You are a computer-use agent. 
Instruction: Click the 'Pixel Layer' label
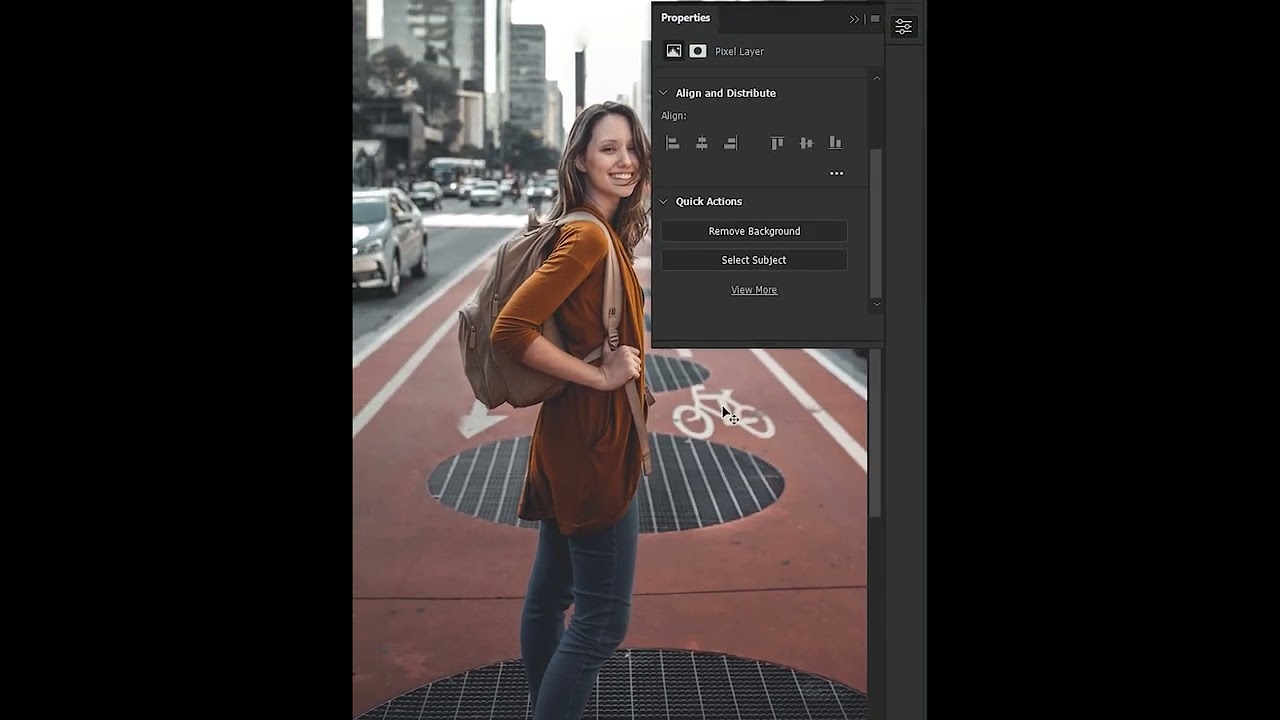point(739,51)
